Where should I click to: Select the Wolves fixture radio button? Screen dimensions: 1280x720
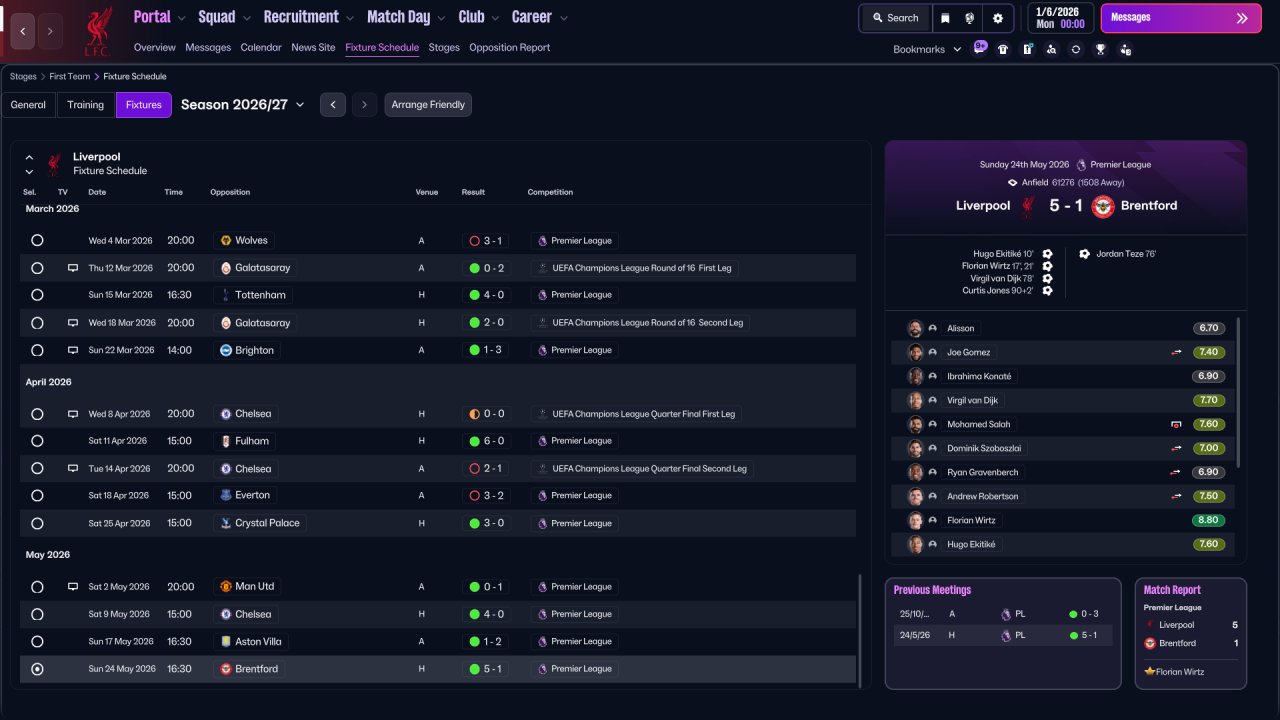coord(37,240)
